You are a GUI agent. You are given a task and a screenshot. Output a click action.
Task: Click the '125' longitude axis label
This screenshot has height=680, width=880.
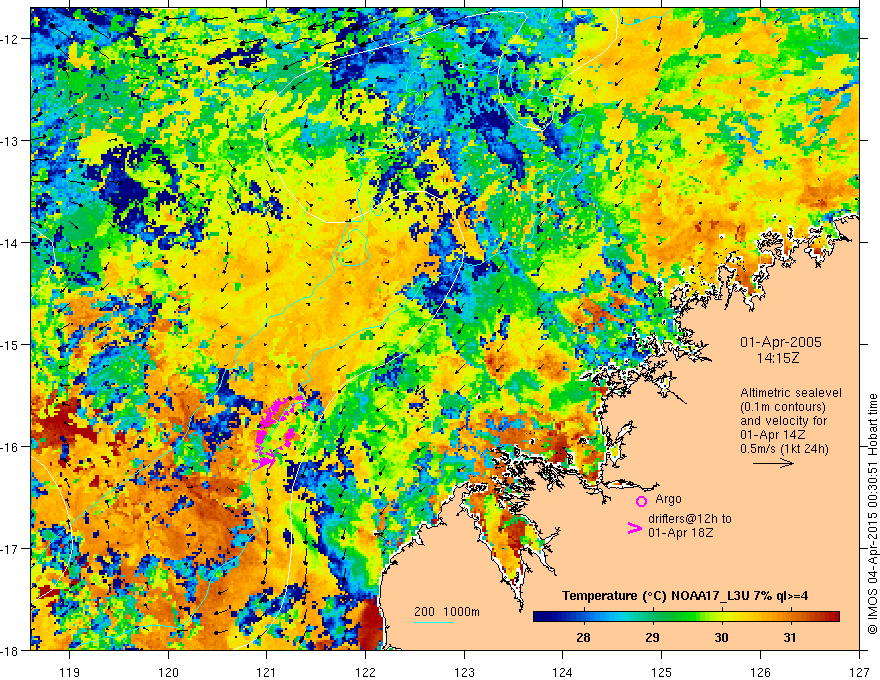[x=662, y=672]
